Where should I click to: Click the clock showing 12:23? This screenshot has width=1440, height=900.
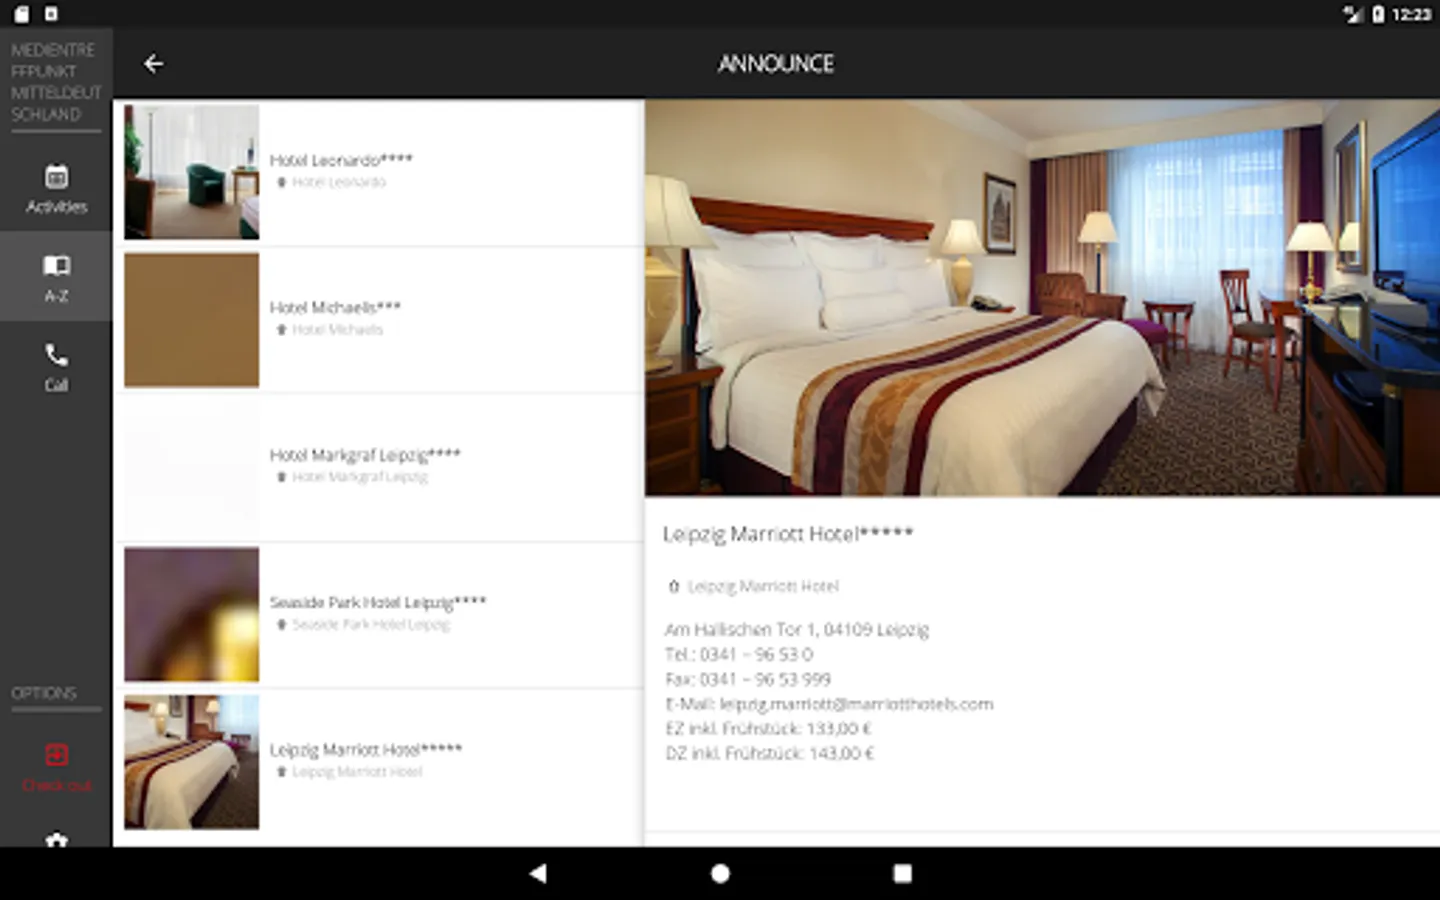coord(1411,14)
